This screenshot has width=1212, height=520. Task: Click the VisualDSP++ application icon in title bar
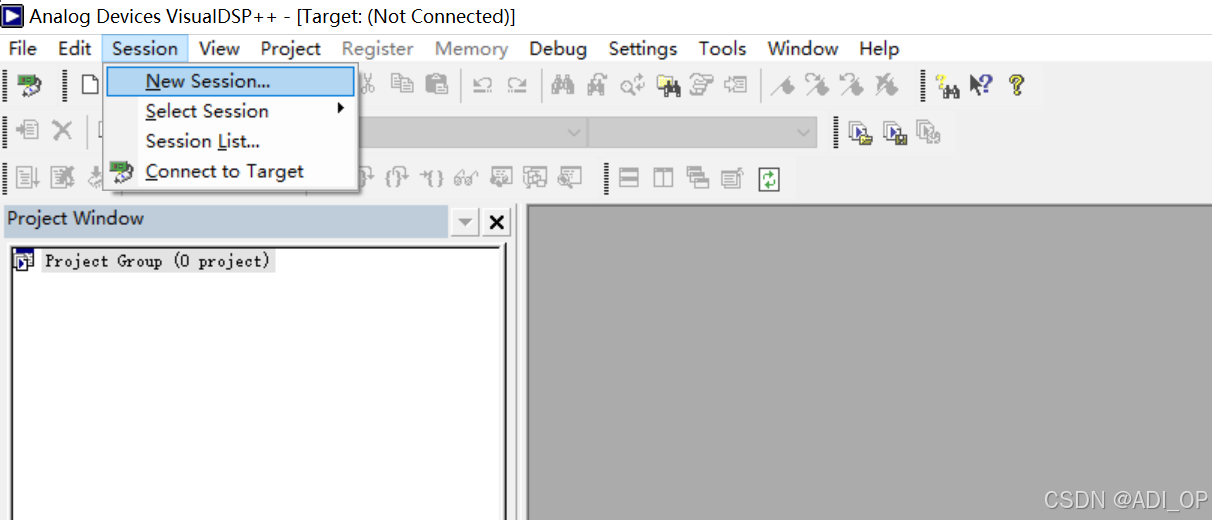[x=13, y=15]
